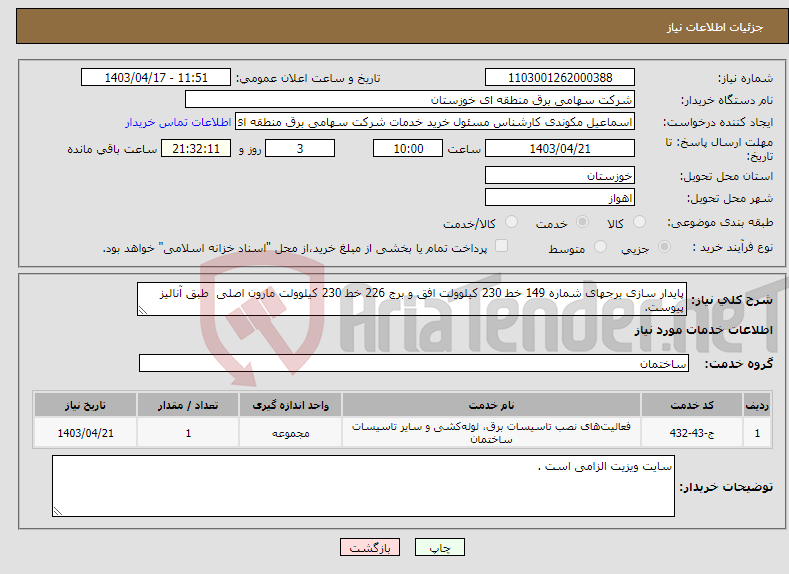The height and width of the screenshot is (574, 789).
Task: Click the need date cell 1403/04/21 in table
Action: (86, 433)
